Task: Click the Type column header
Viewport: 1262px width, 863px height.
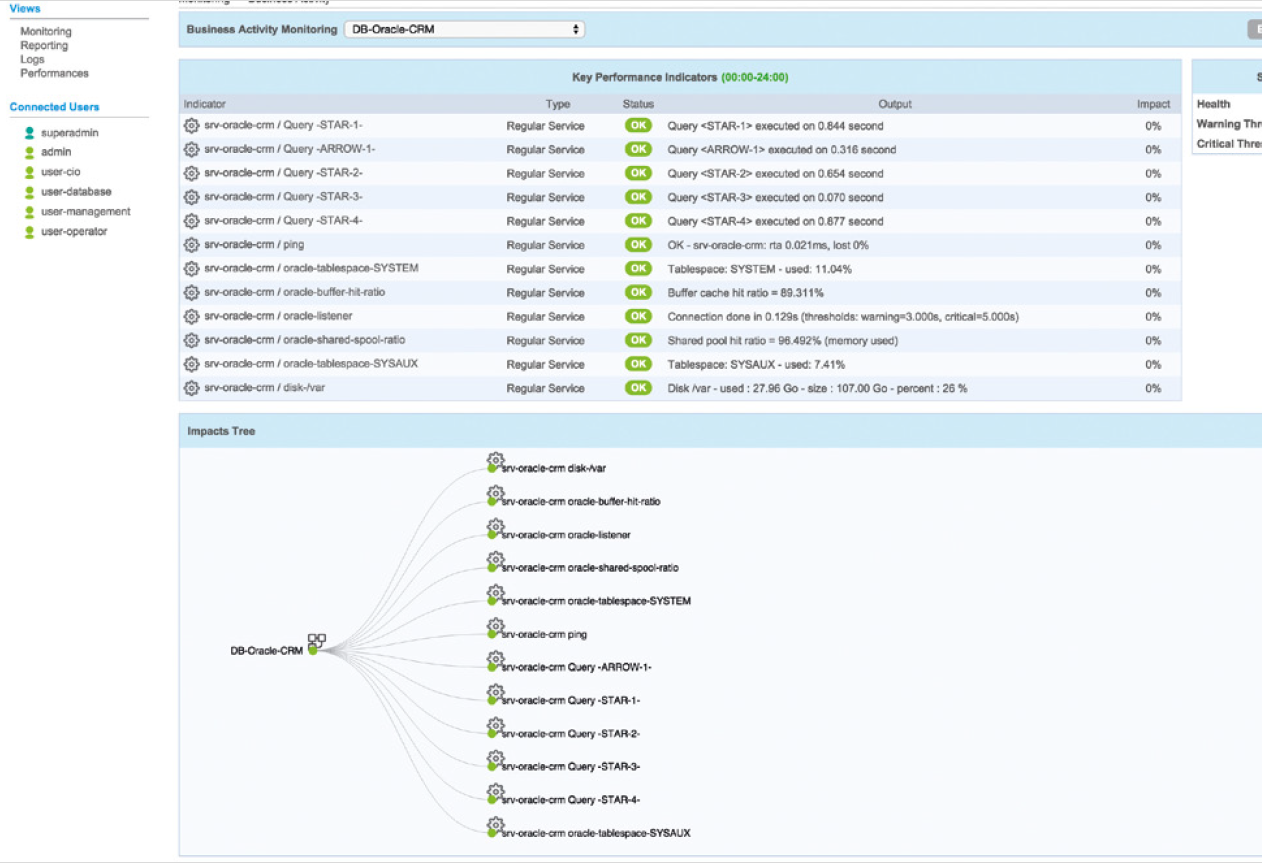Action: [557, 104]
